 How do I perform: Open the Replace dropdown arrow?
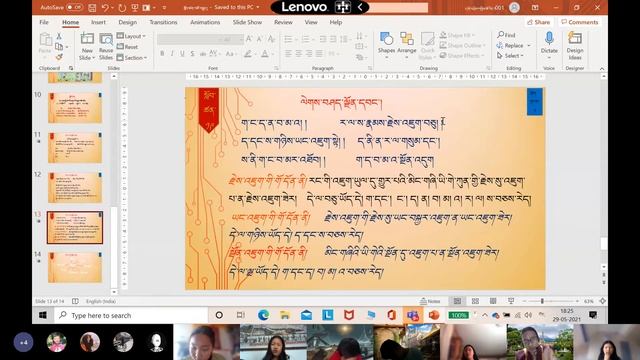coord(529,45)
